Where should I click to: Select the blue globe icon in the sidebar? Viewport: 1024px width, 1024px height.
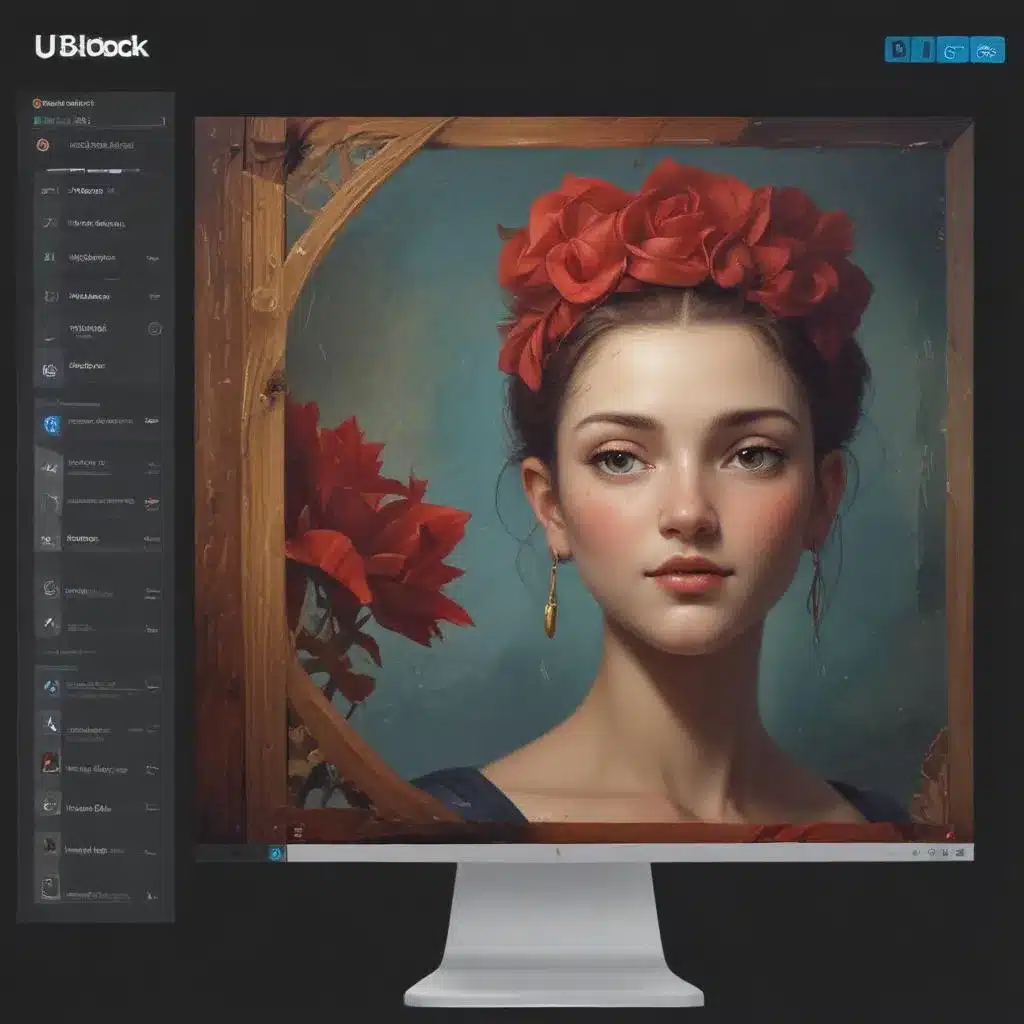coord(52,424)
